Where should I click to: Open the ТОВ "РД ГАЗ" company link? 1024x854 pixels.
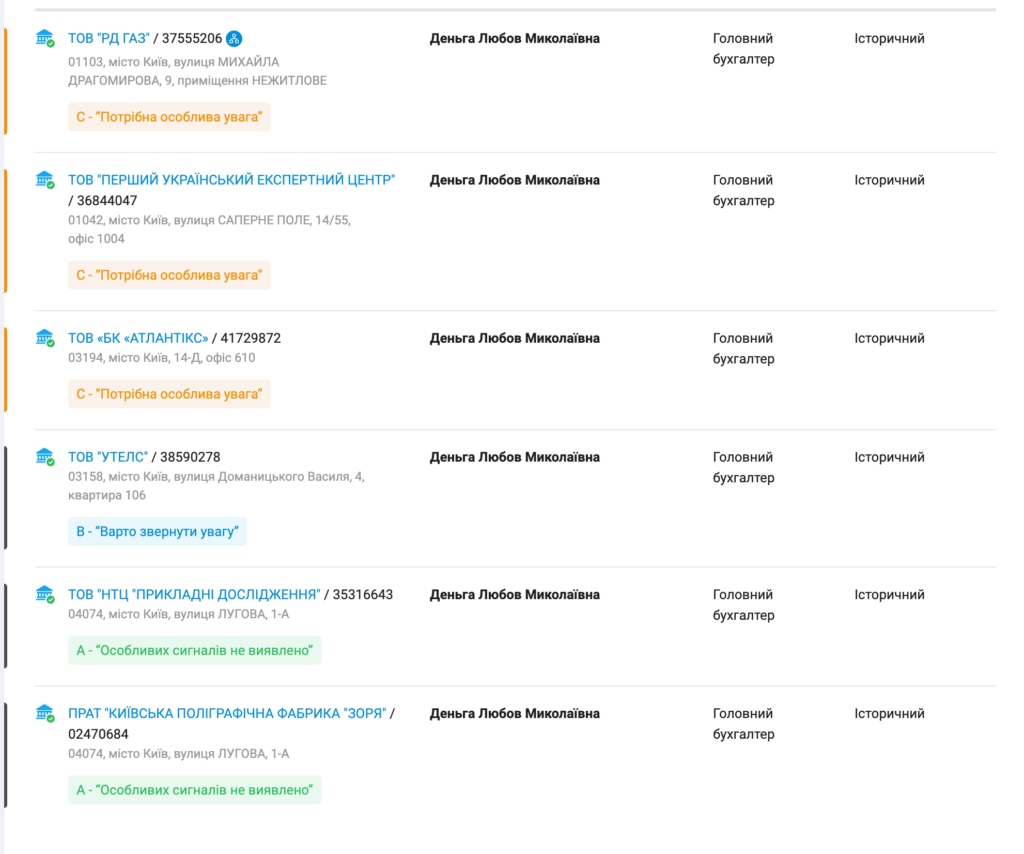coord(109,39)
